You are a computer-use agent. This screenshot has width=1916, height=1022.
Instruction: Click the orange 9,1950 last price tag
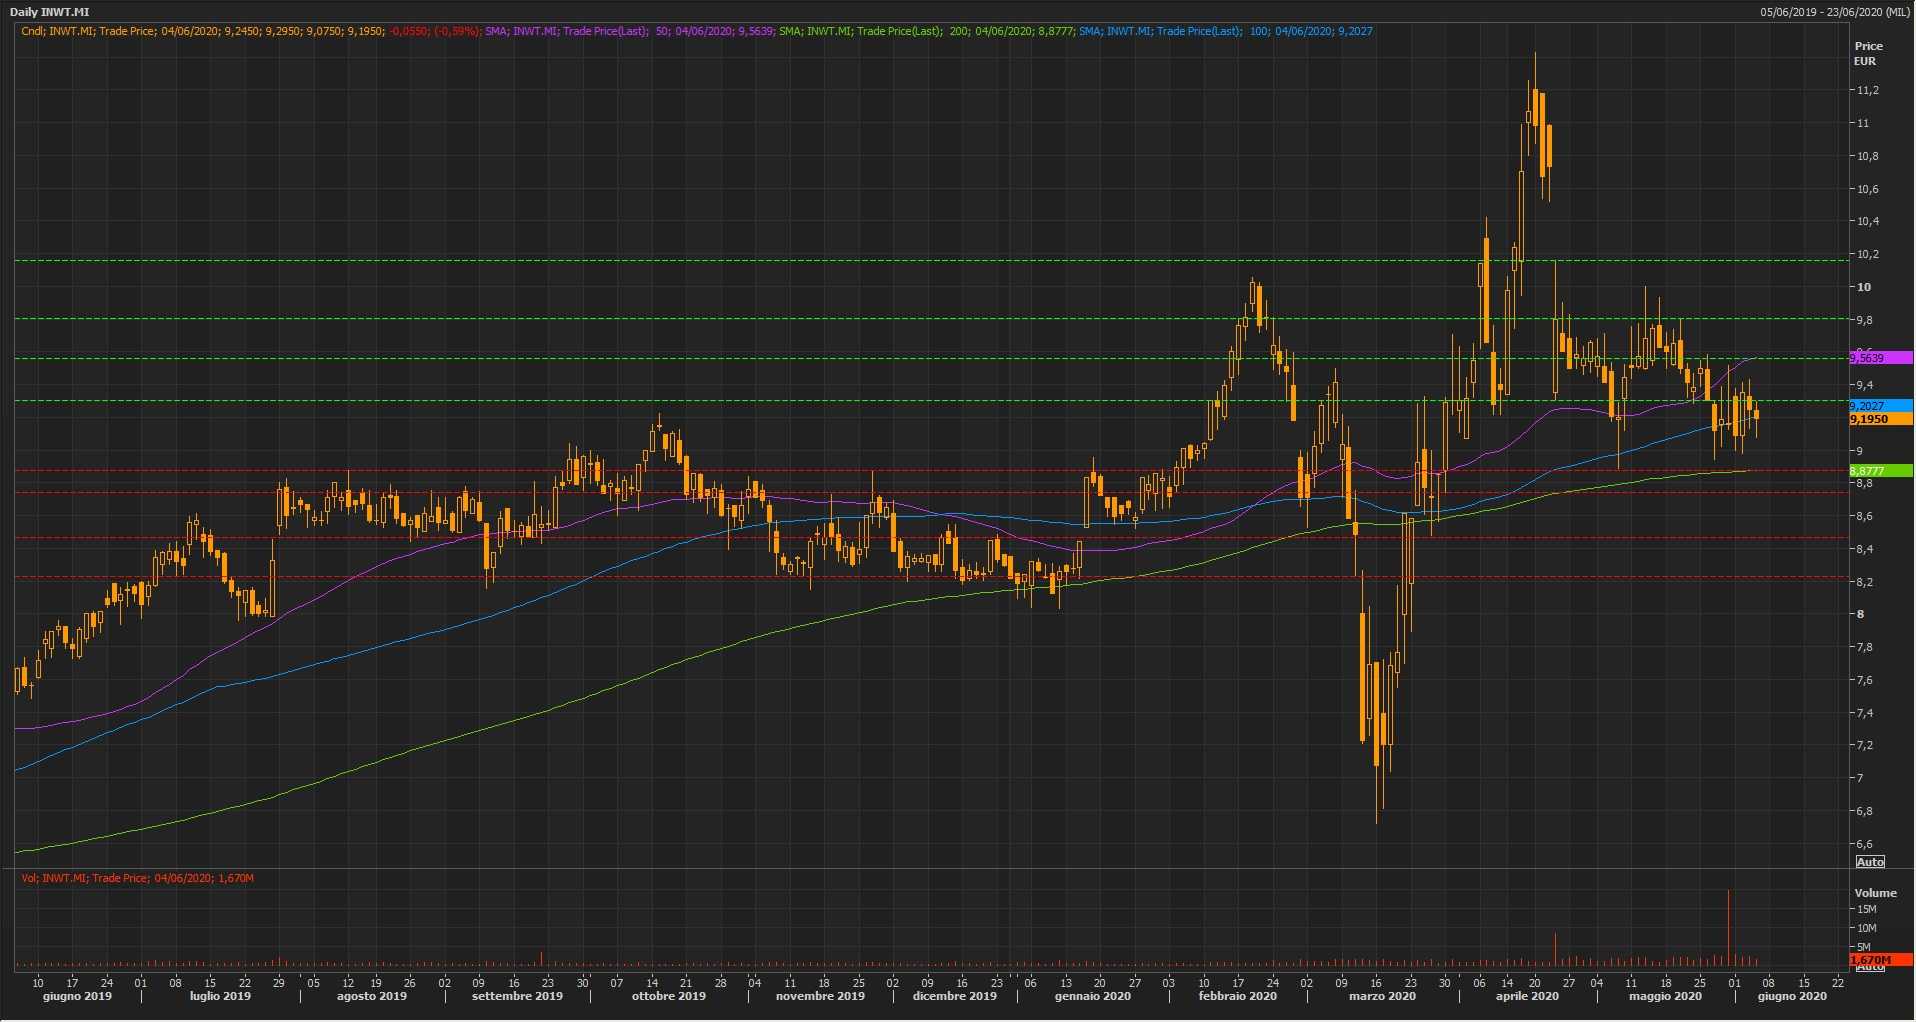[x=1879, y=419]
